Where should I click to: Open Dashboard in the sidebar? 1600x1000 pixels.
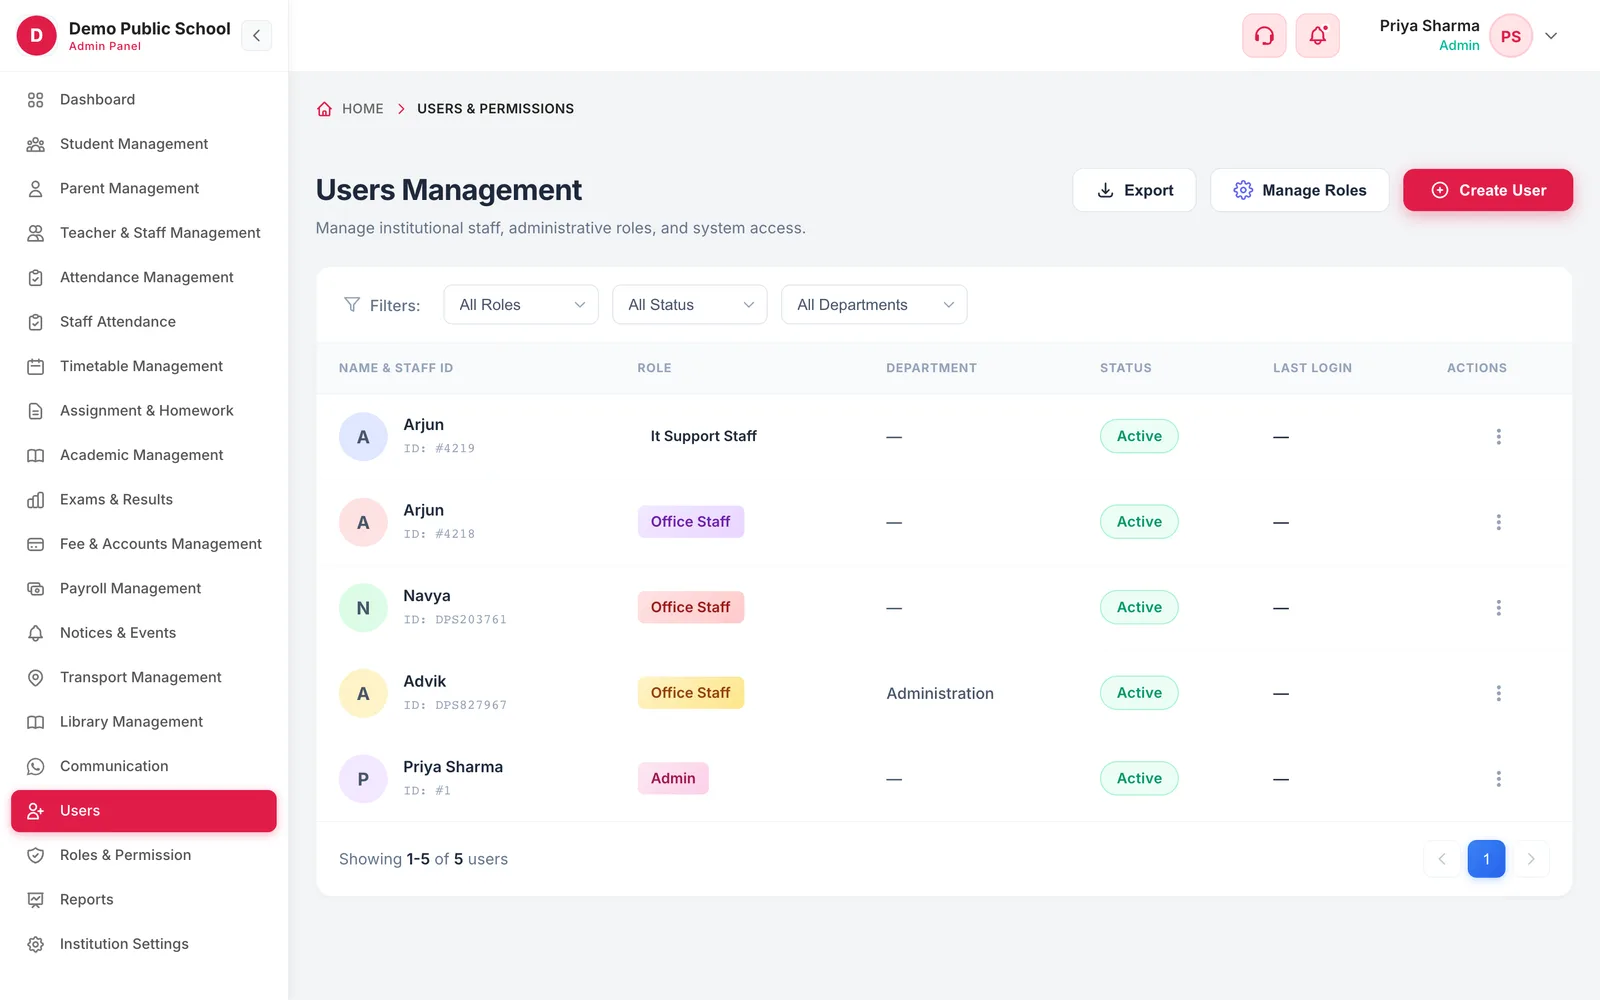coord(144,100)
